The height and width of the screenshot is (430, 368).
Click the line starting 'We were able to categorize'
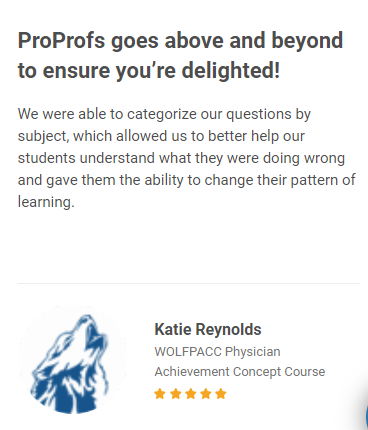pos(164,114)
